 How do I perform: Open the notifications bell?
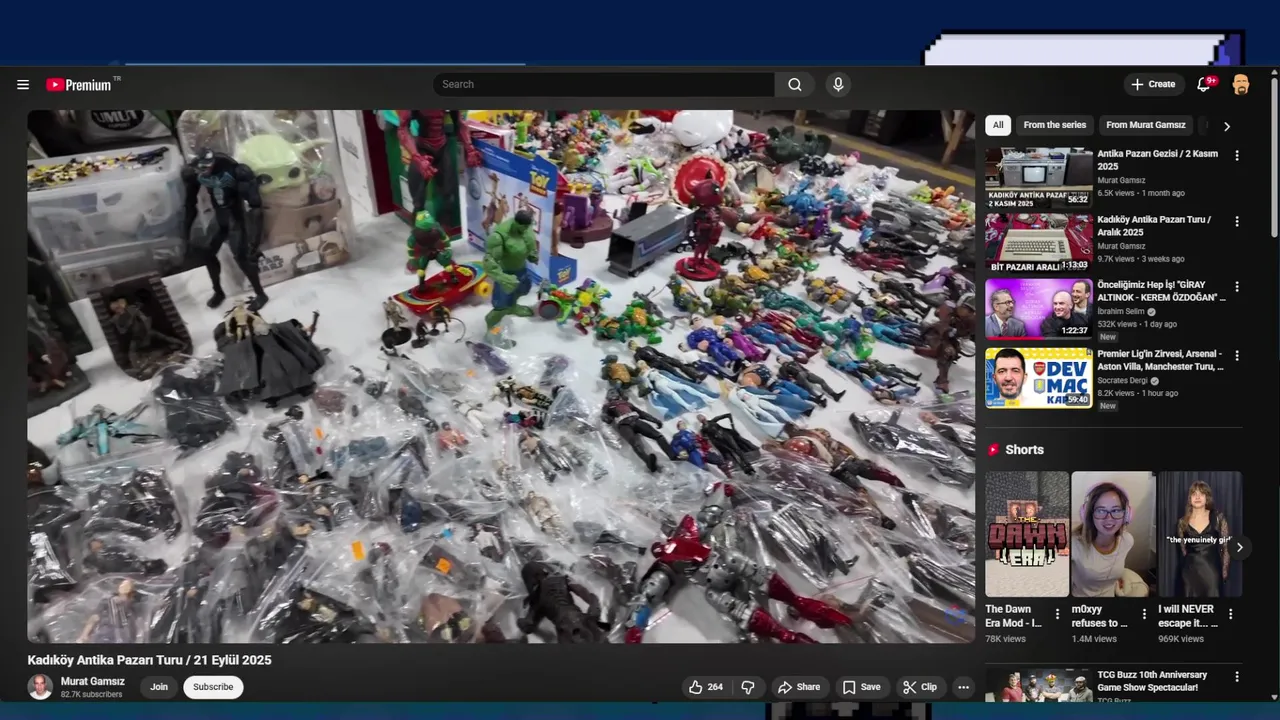pyautogui.click(x=1204, y=85)
